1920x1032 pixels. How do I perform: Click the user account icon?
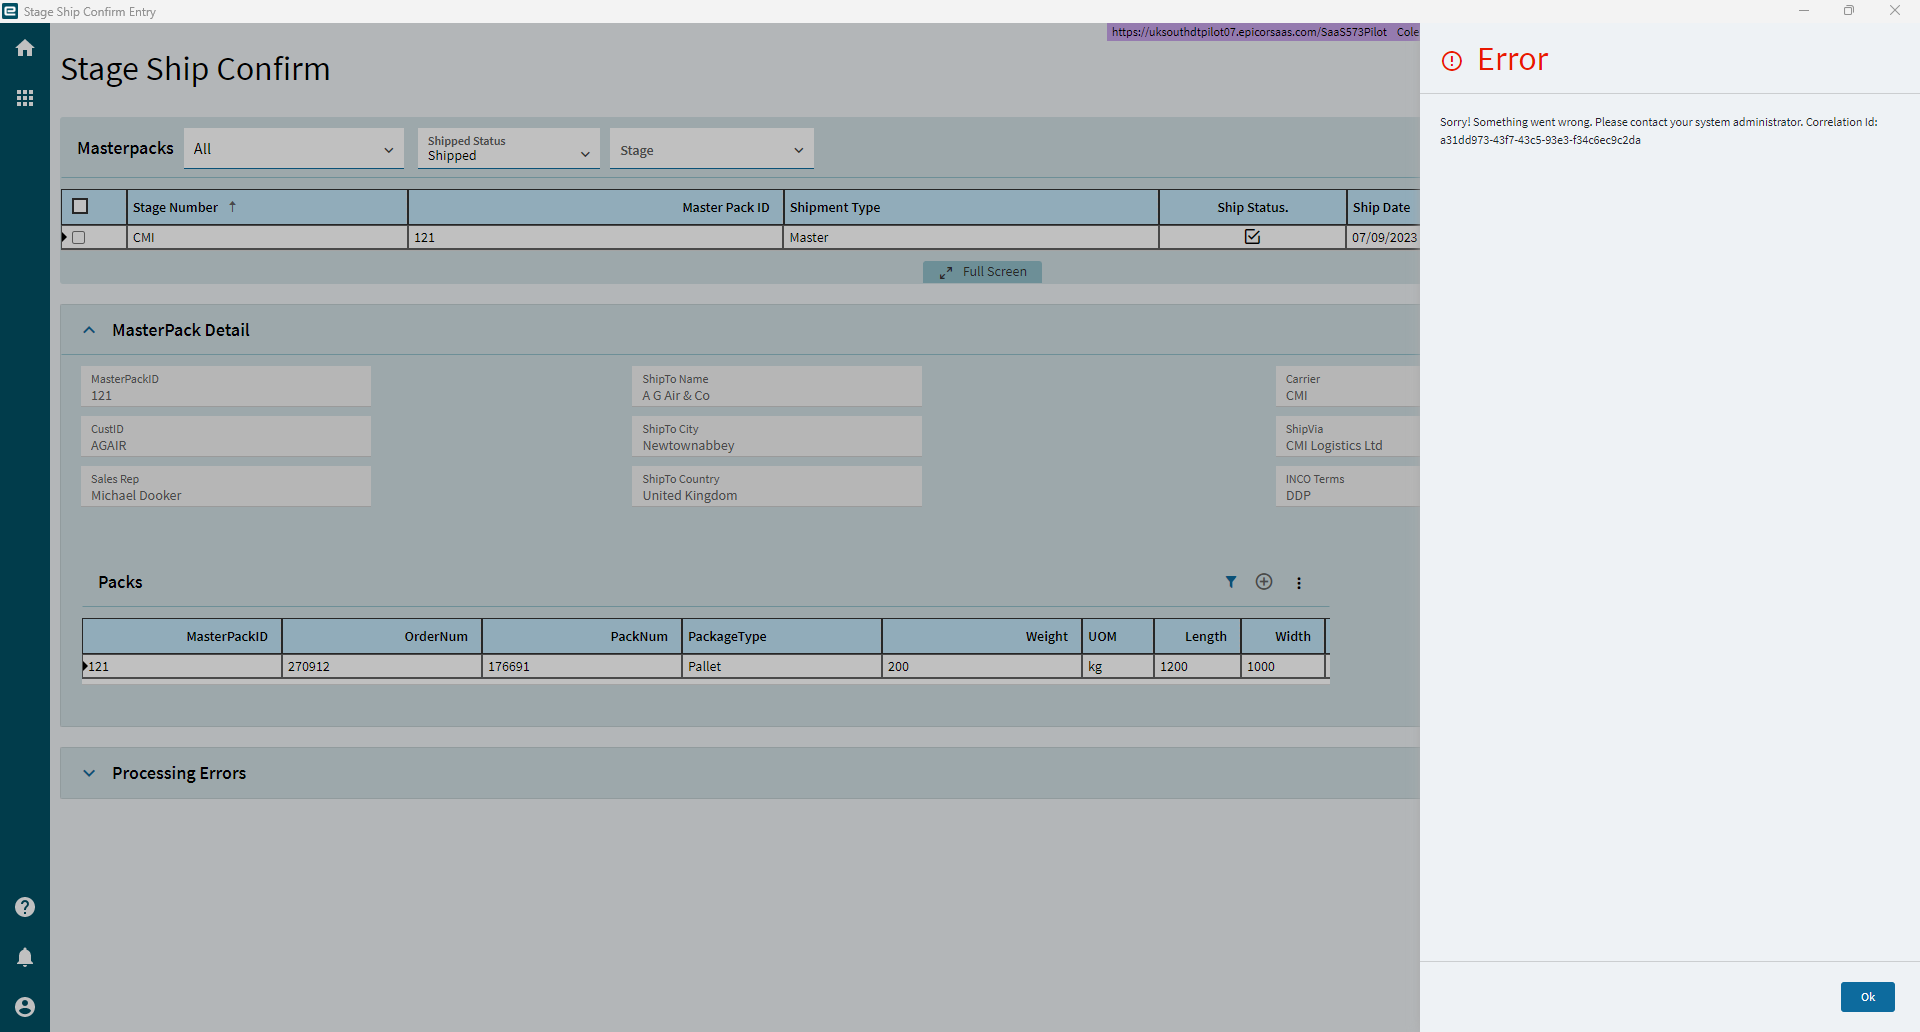point(24,1006)
